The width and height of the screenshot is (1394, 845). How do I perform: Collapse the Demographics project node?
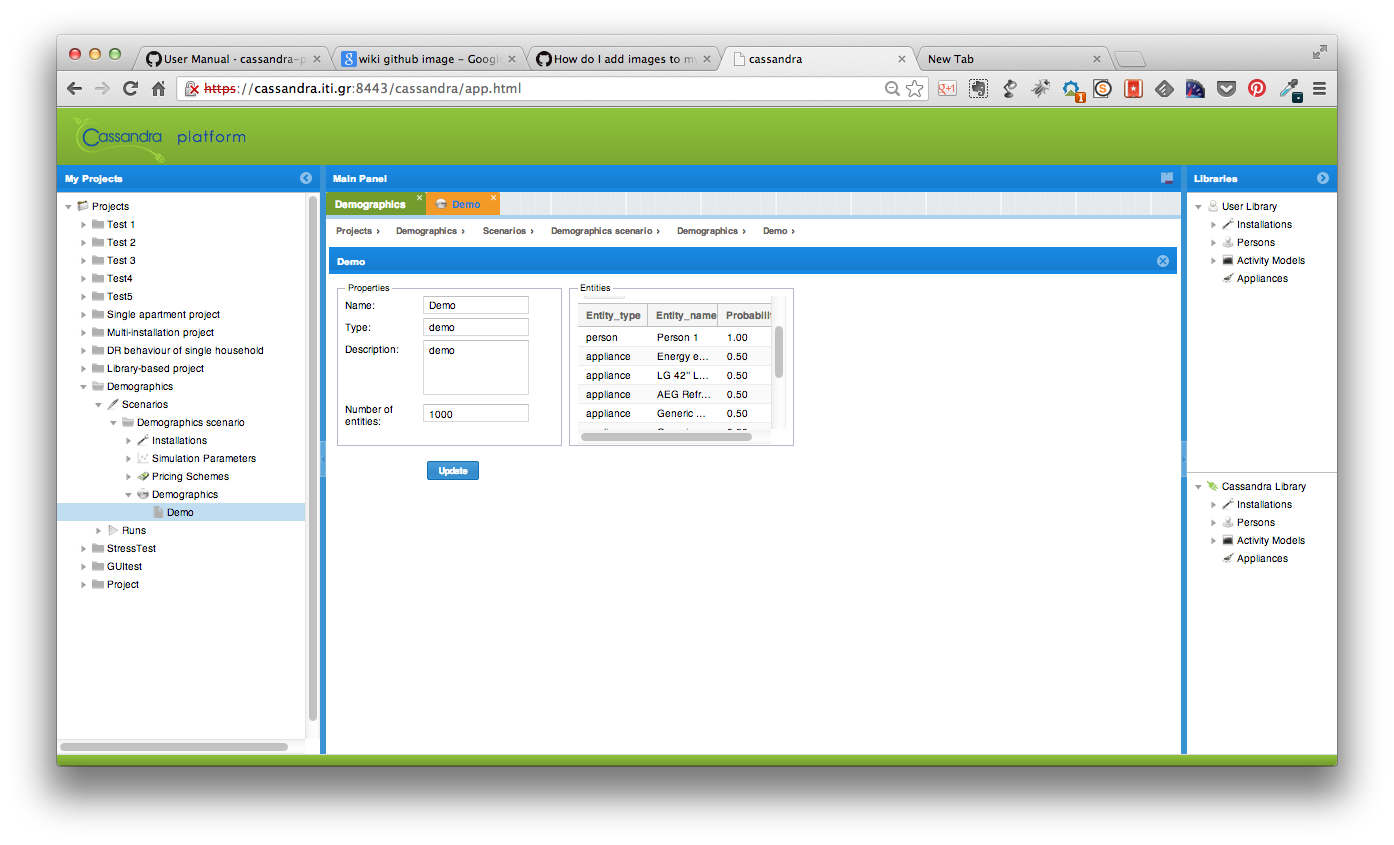click(83, 386)
